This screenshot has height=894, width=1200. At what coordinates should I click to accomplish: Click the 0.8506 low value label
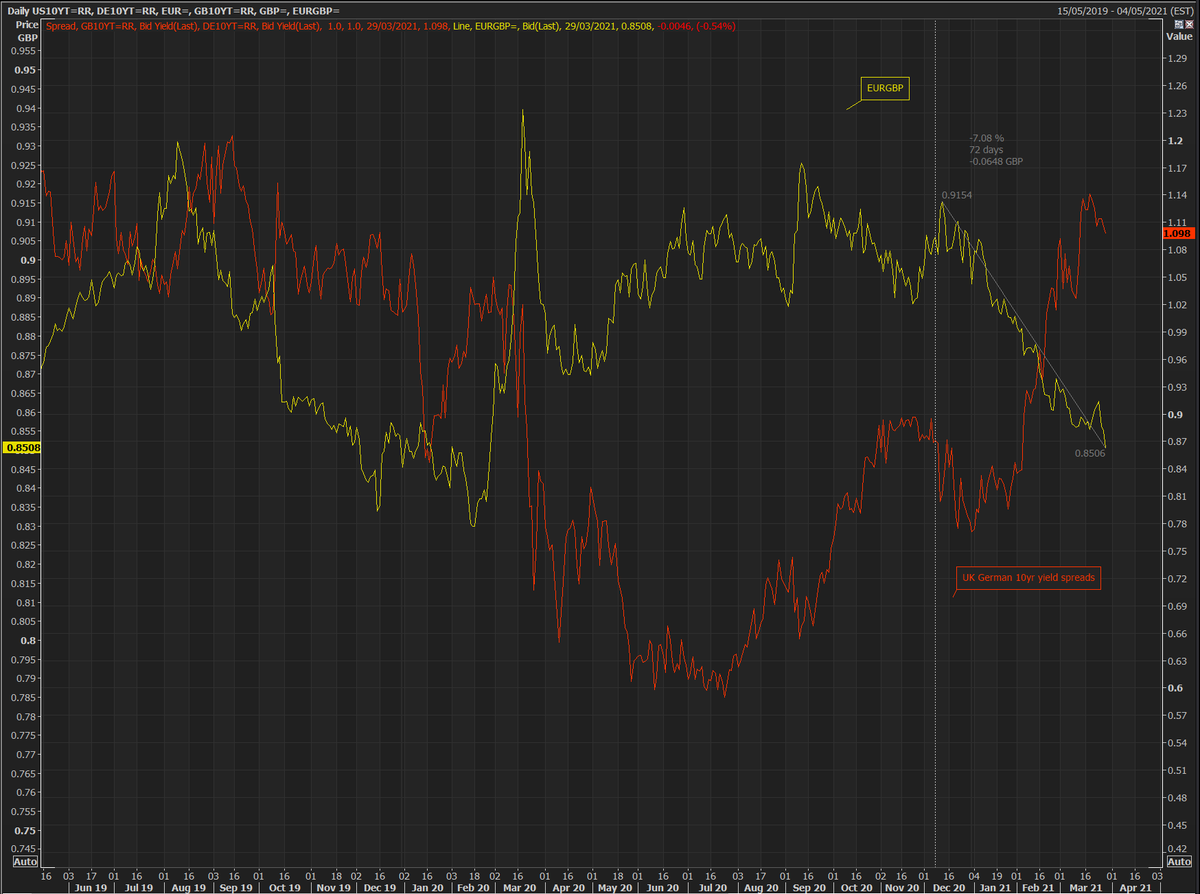tap(1090, 453)
